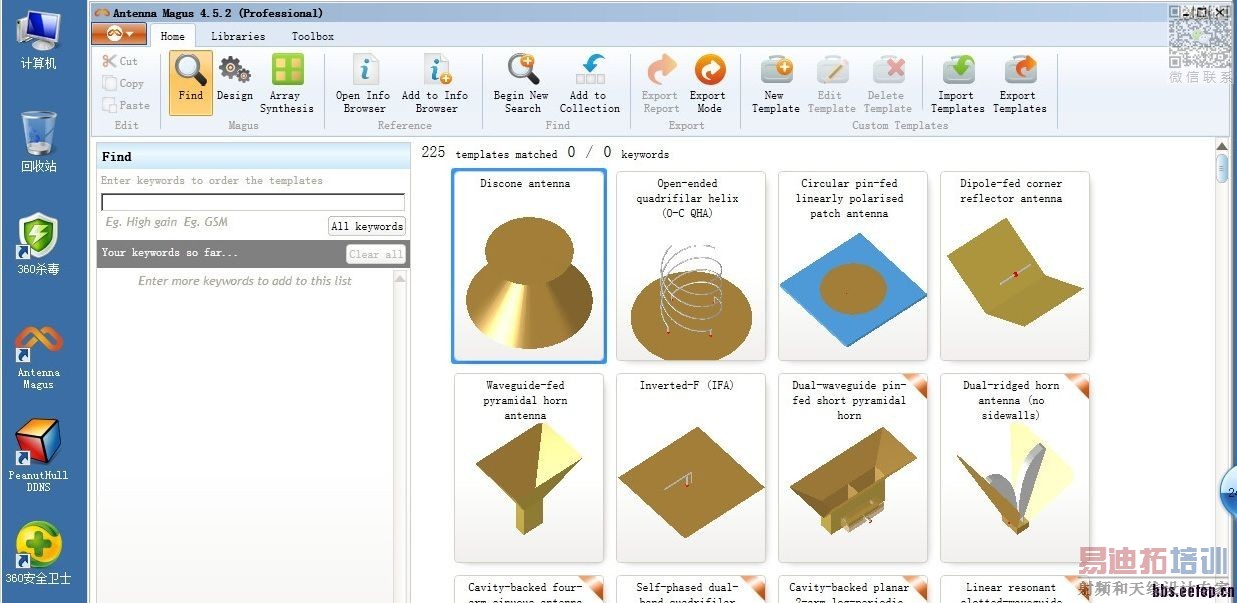1237x603 pixels.
Task: Select Open-ended quadrifilar helix template
Action: coord(691,266)
